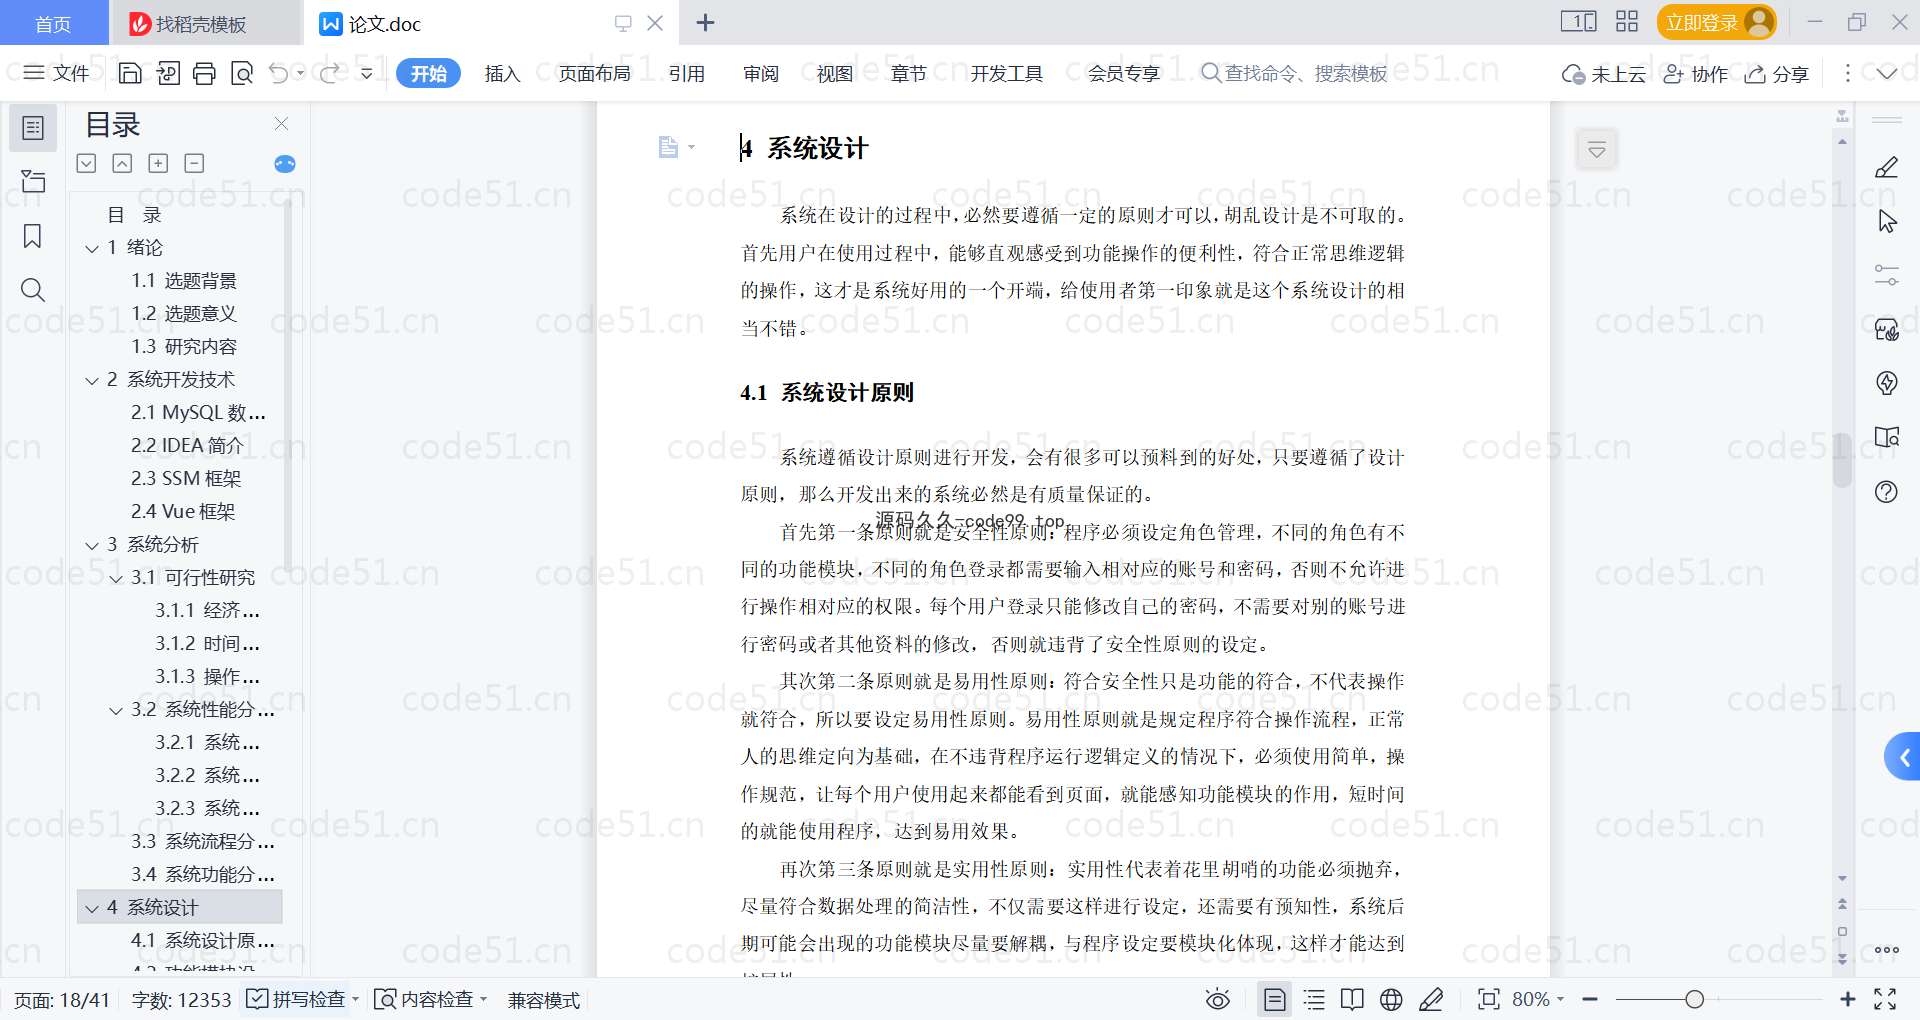Open the settings sliders icon in right sidebar

1886,275
